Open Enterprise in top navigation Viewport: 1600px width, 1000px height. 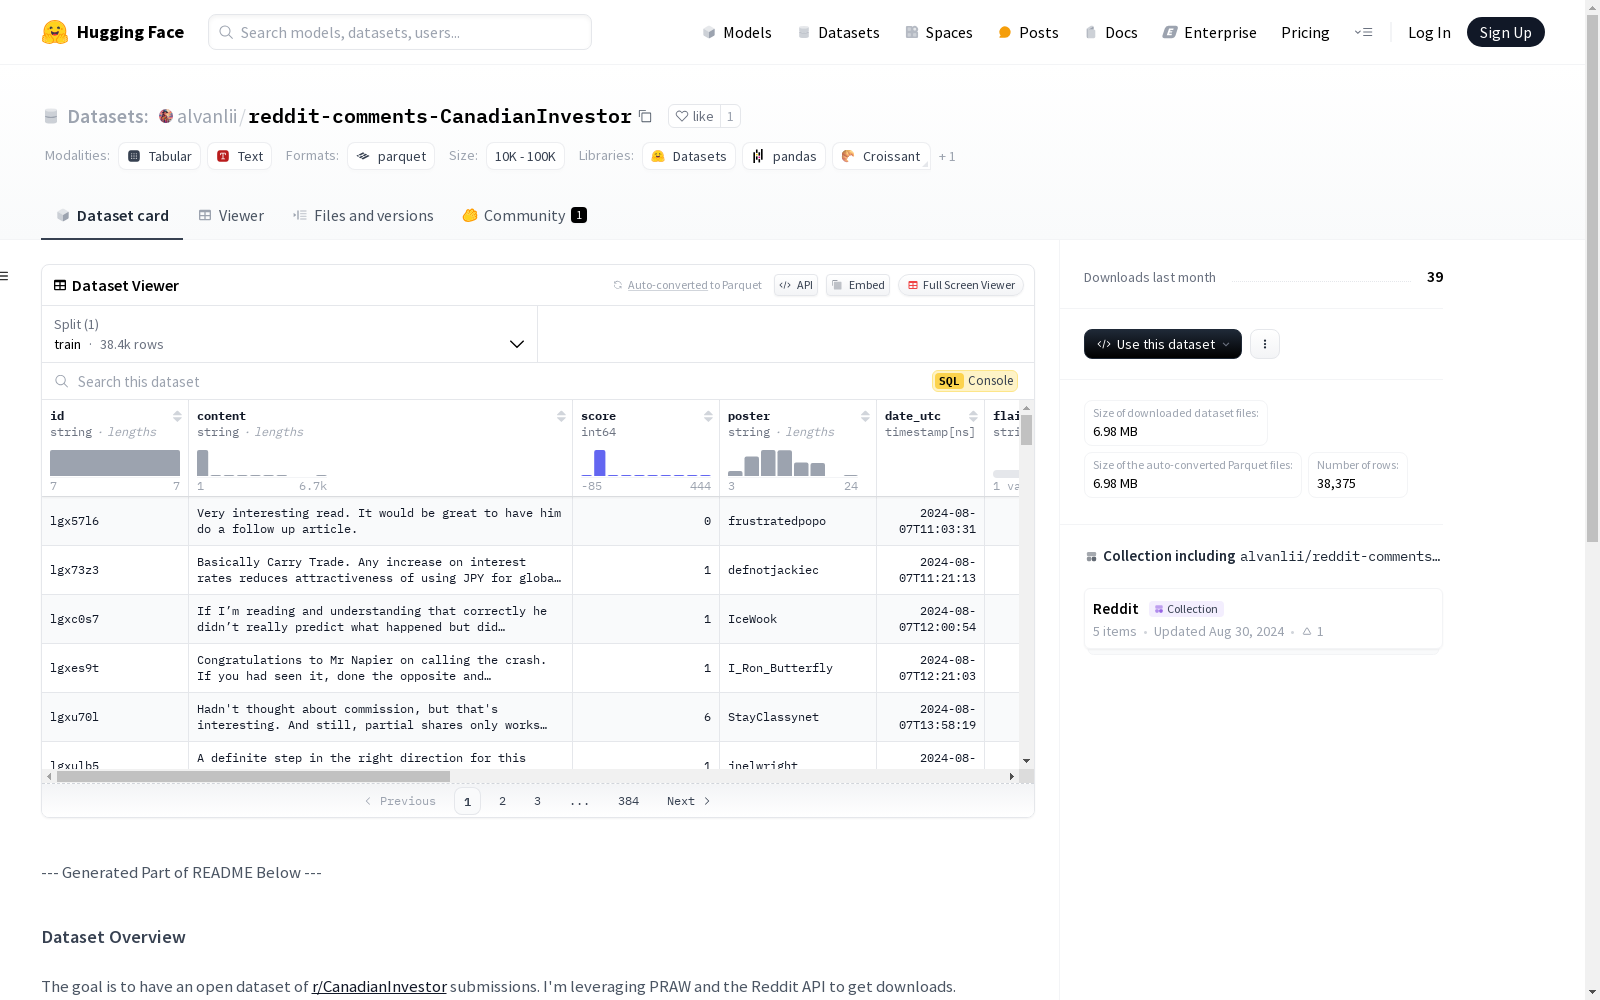(1209, 32)
